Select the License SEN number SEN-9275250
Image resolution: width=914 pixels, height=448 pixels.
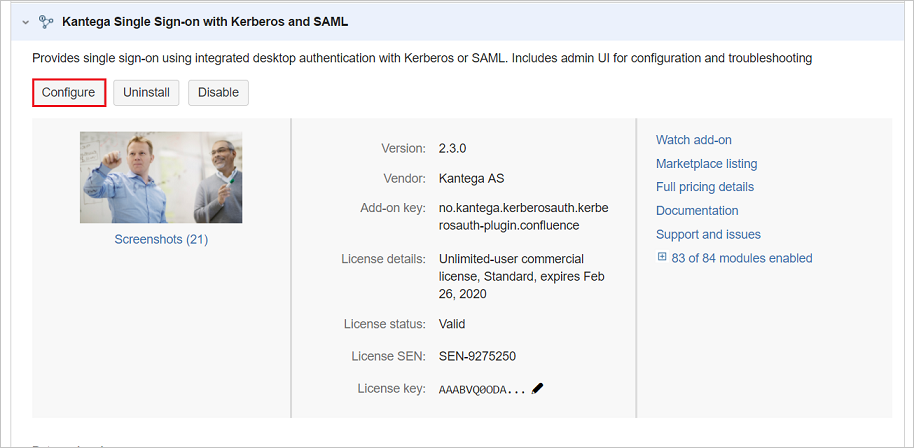477,356
